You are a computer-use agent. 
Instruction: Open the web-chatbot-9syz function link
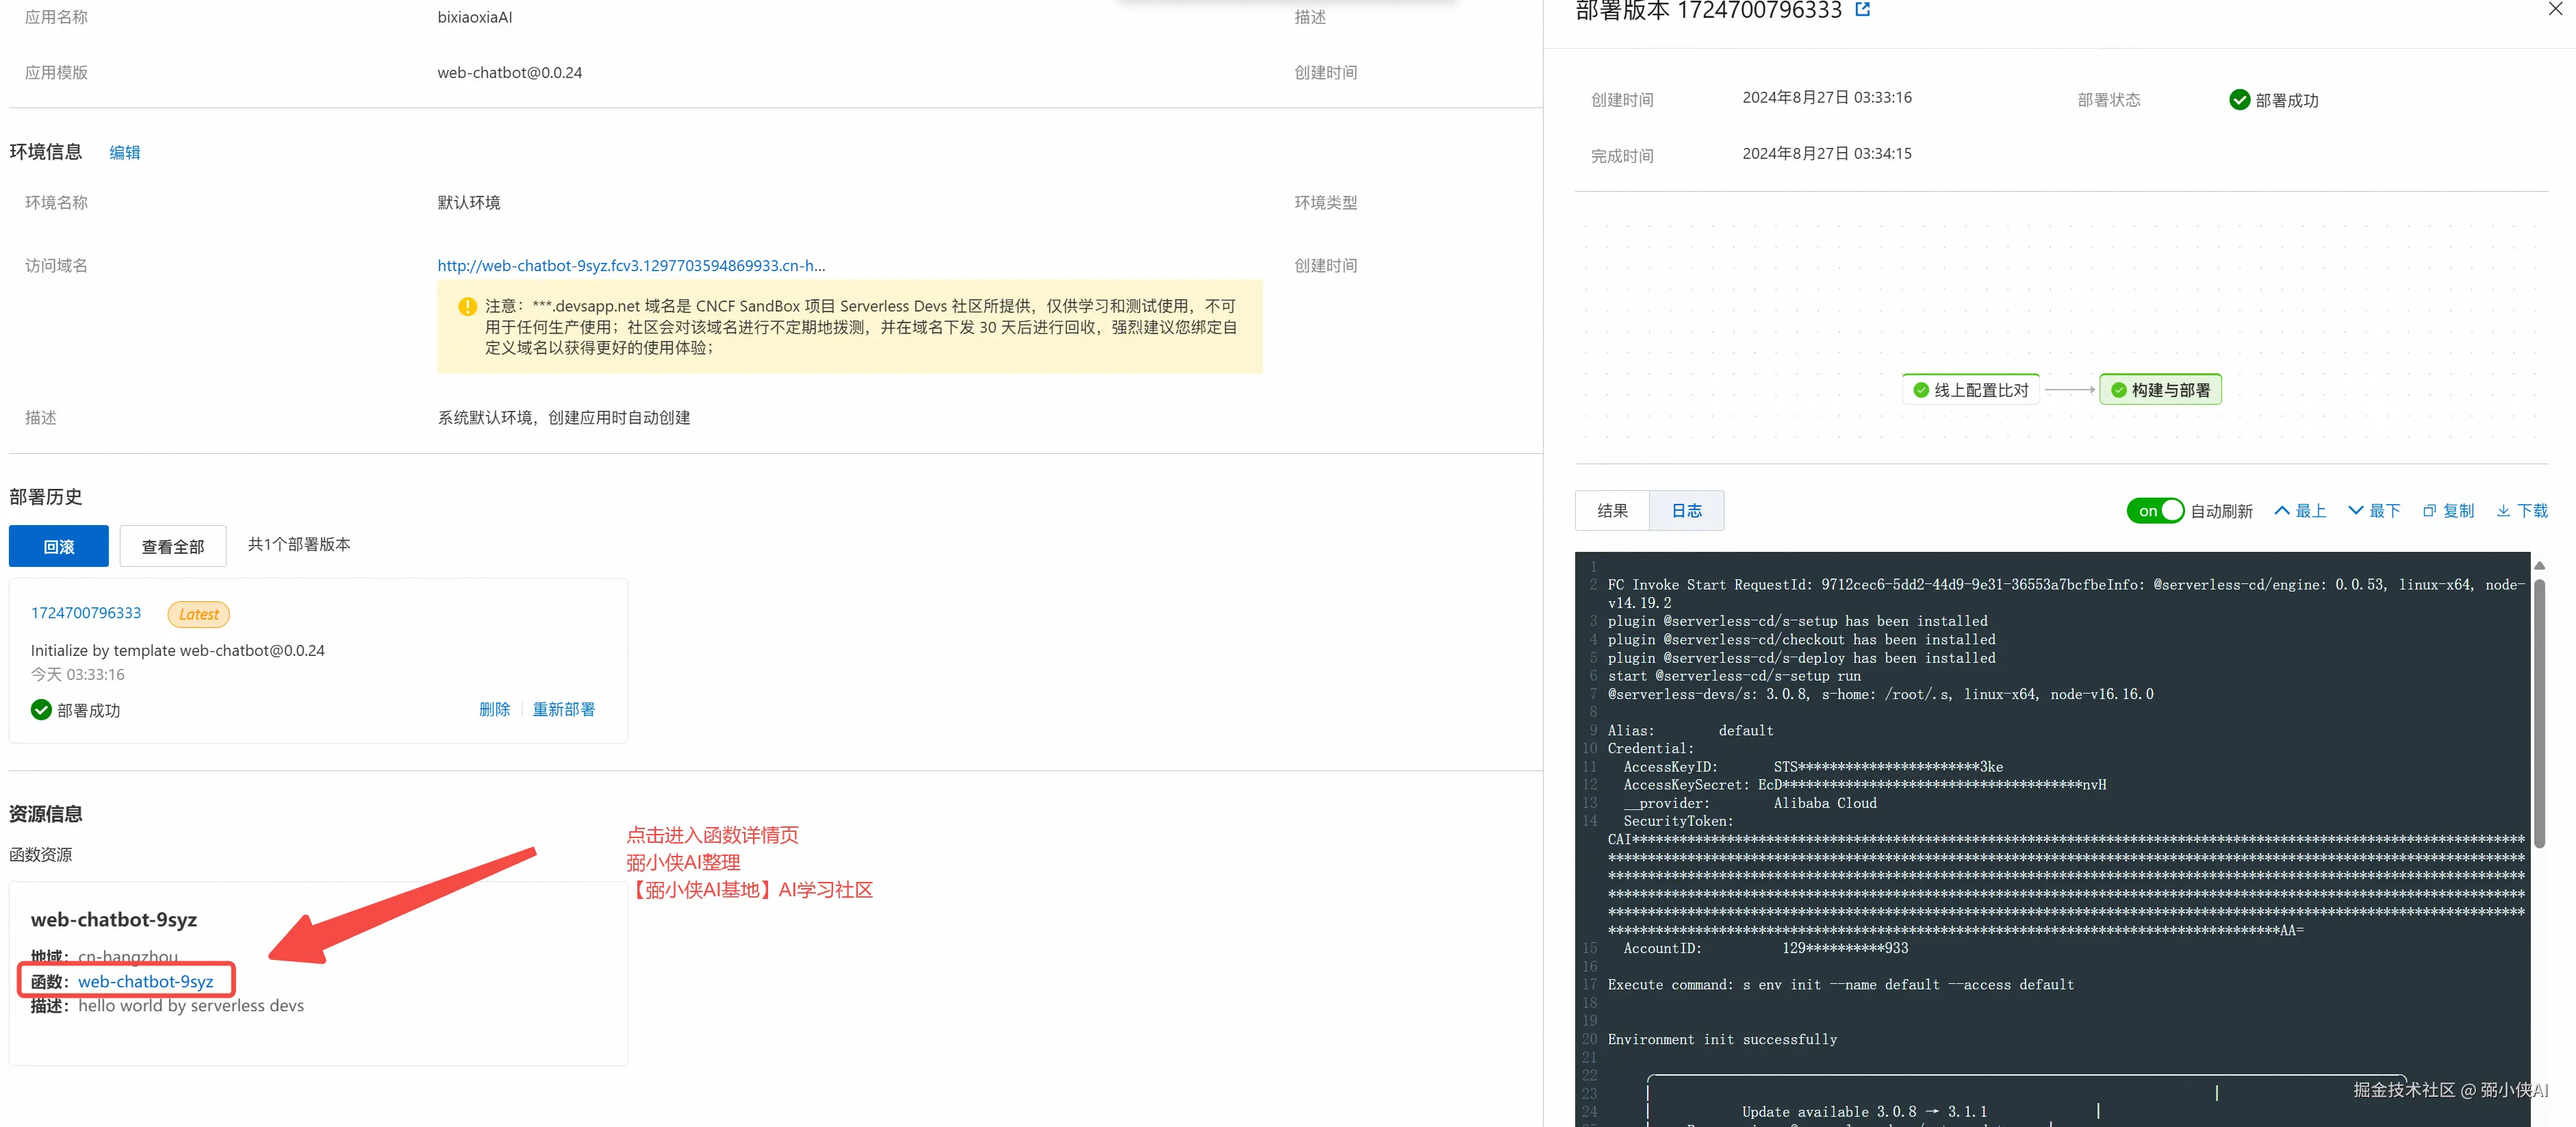point(145,982)
